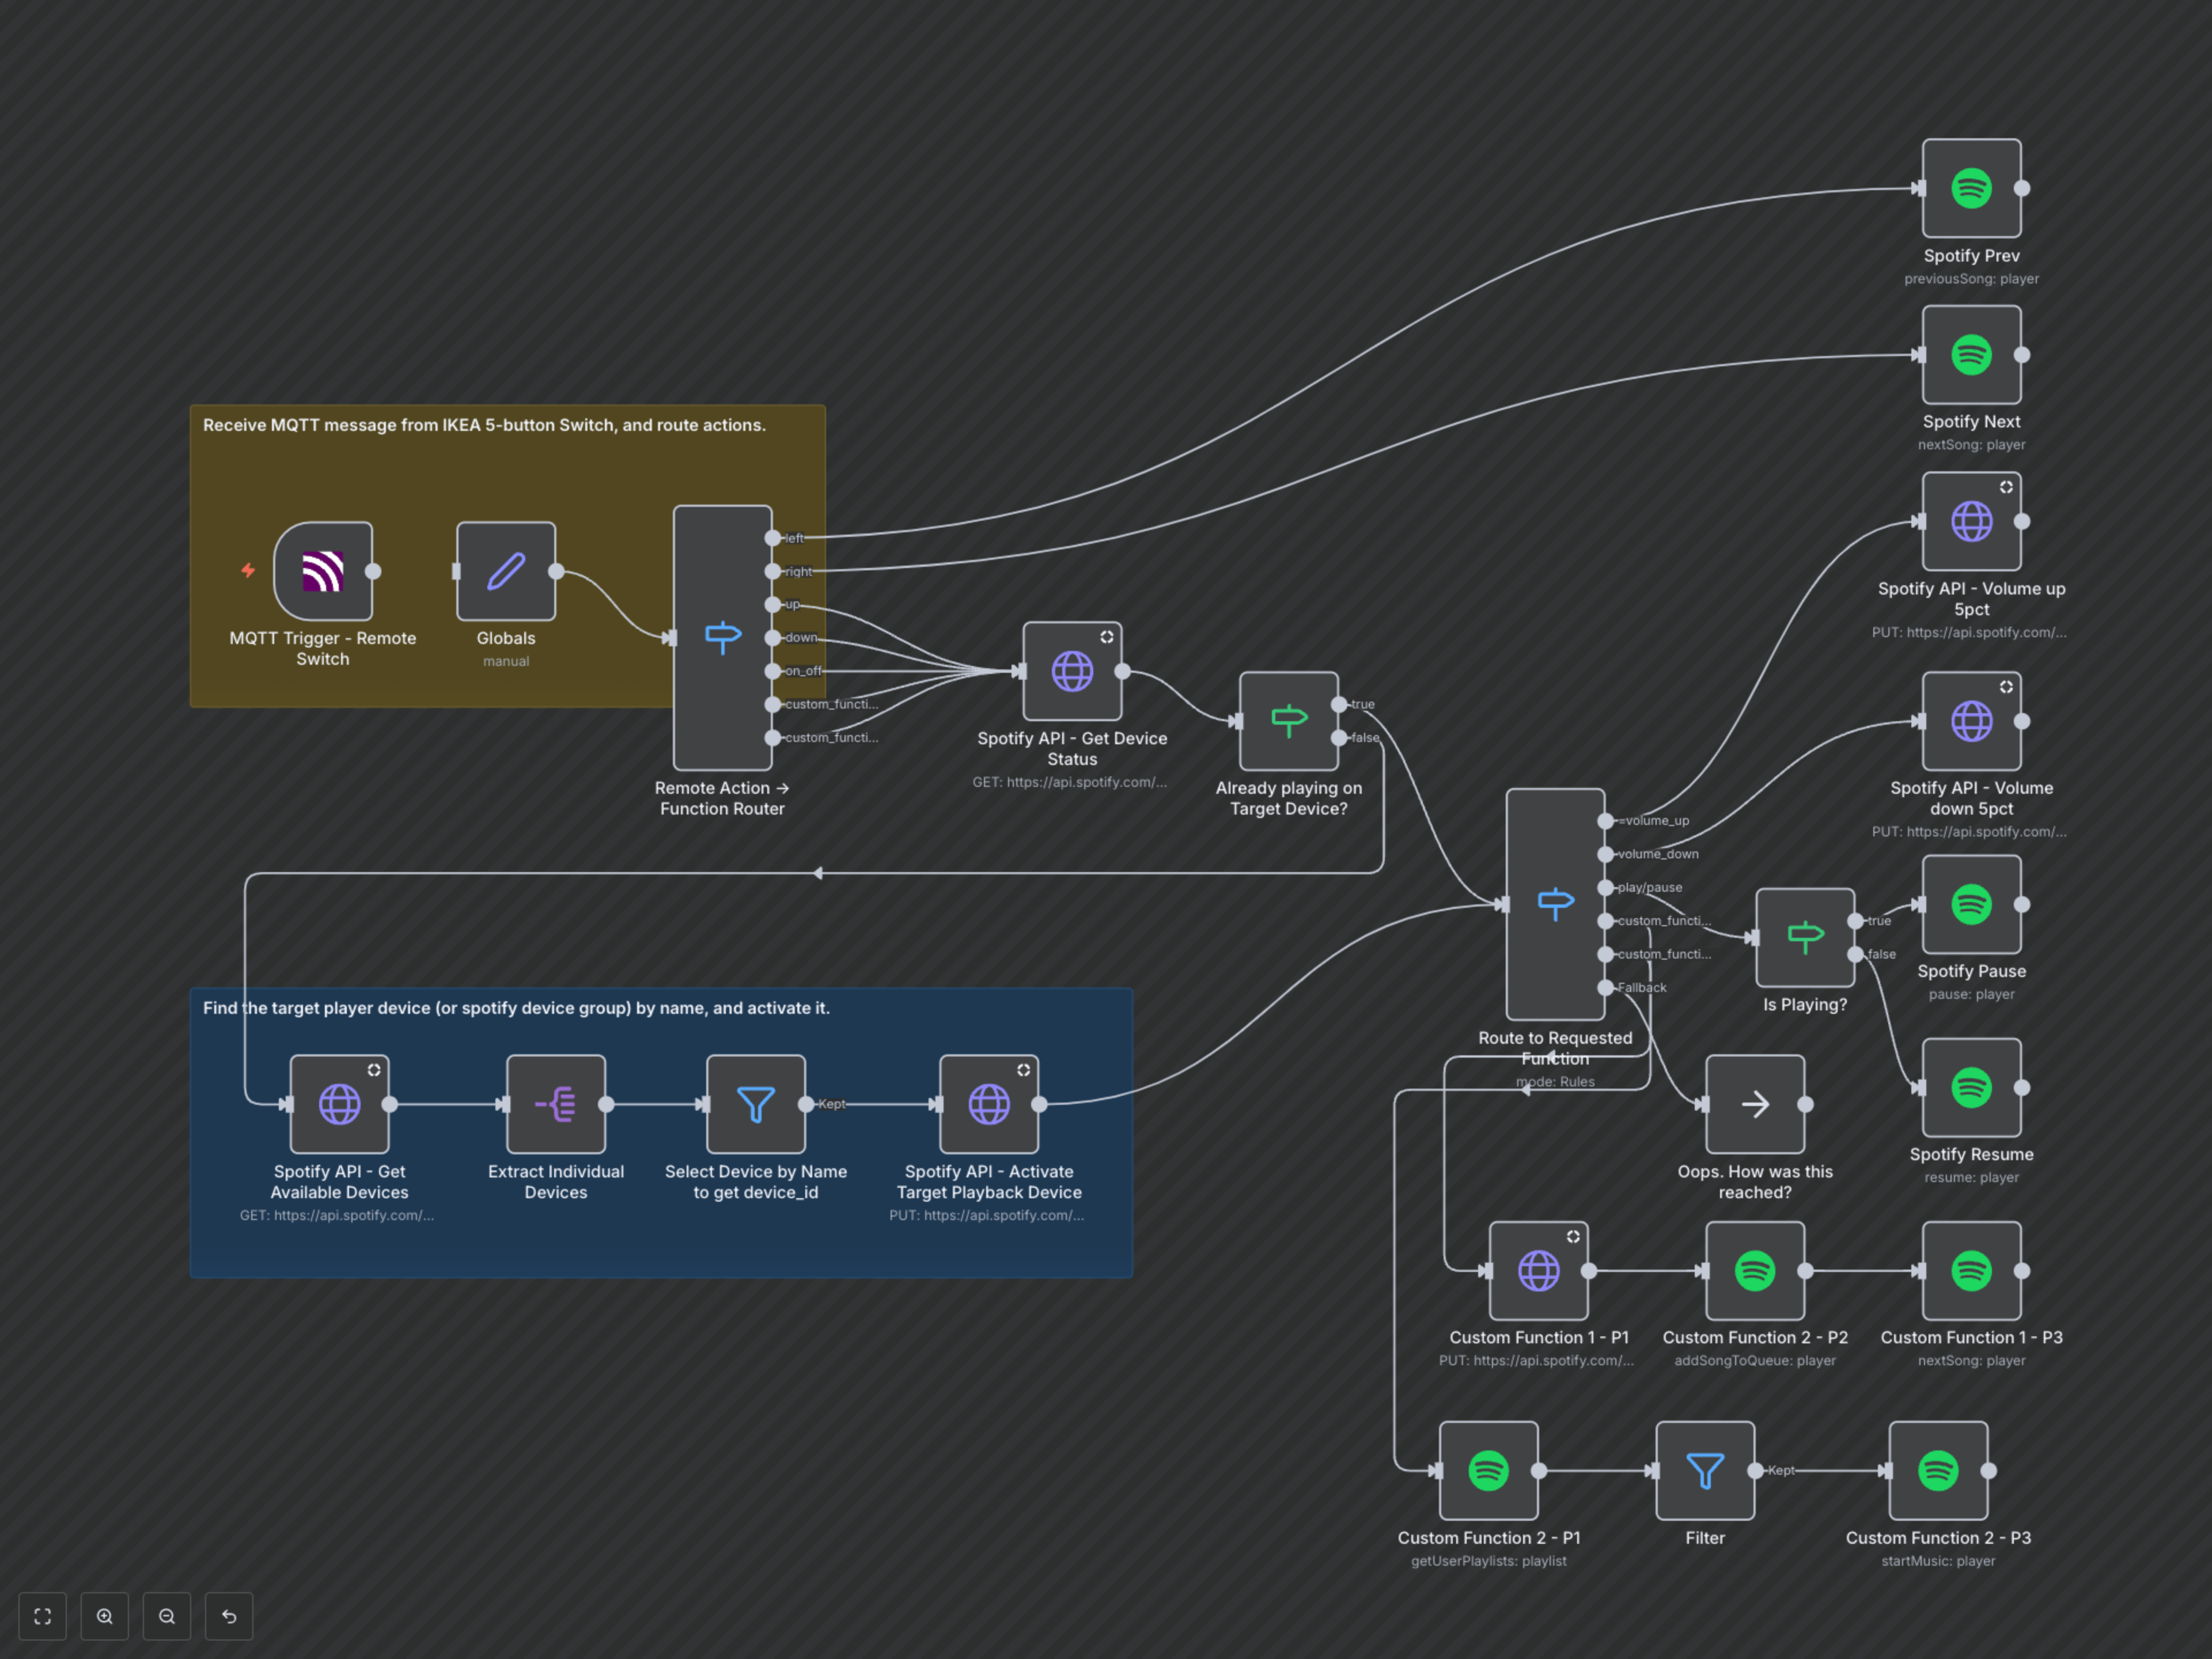Click the Spotify Prev node icon
2212x1659 pixels.
pos(1970,188)
